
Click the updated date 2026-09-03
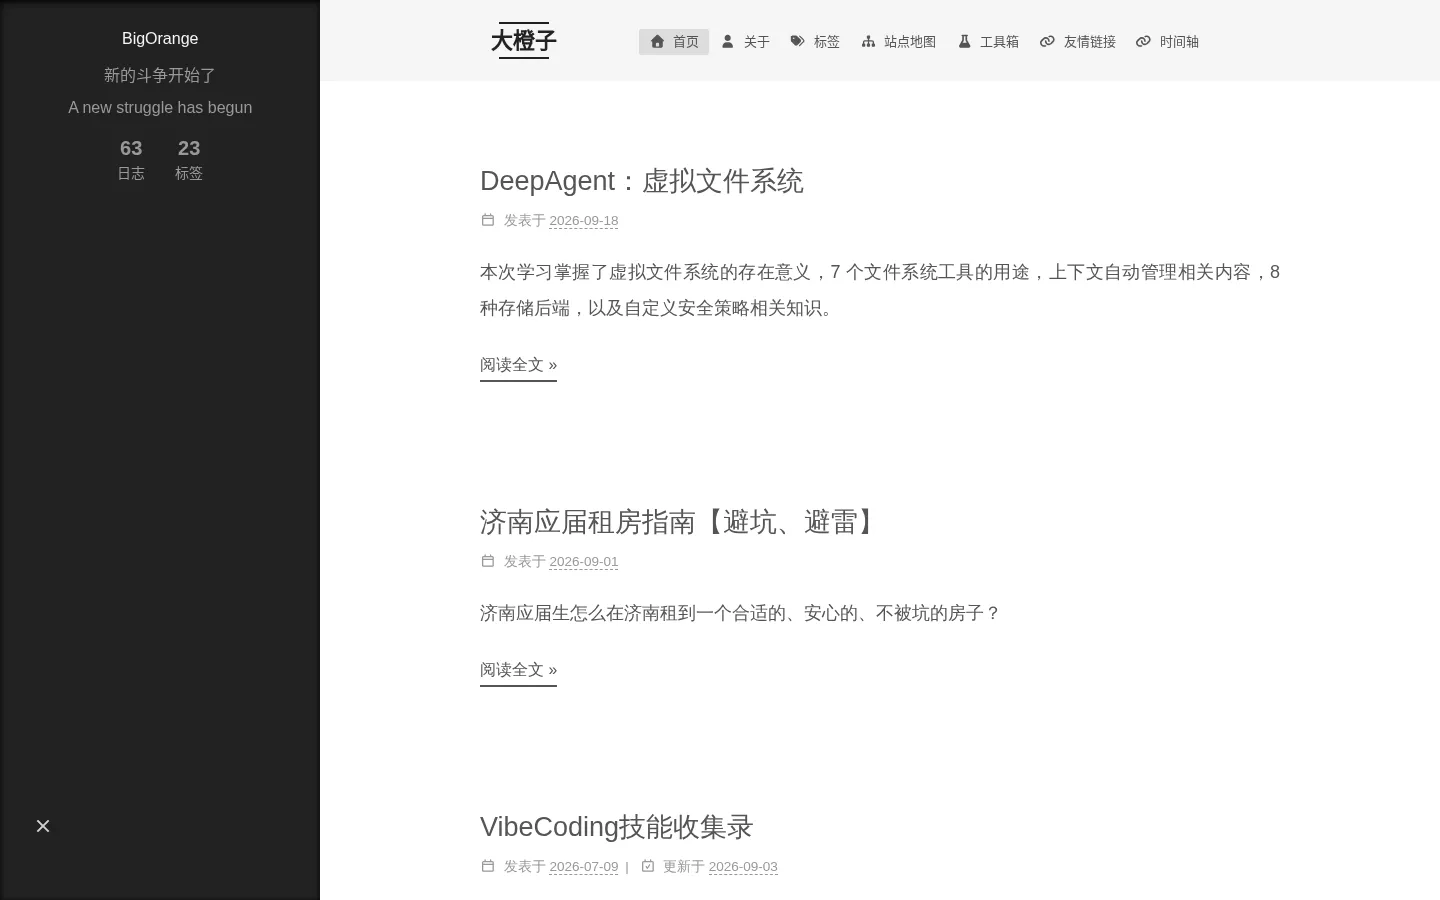click(743, 867)
